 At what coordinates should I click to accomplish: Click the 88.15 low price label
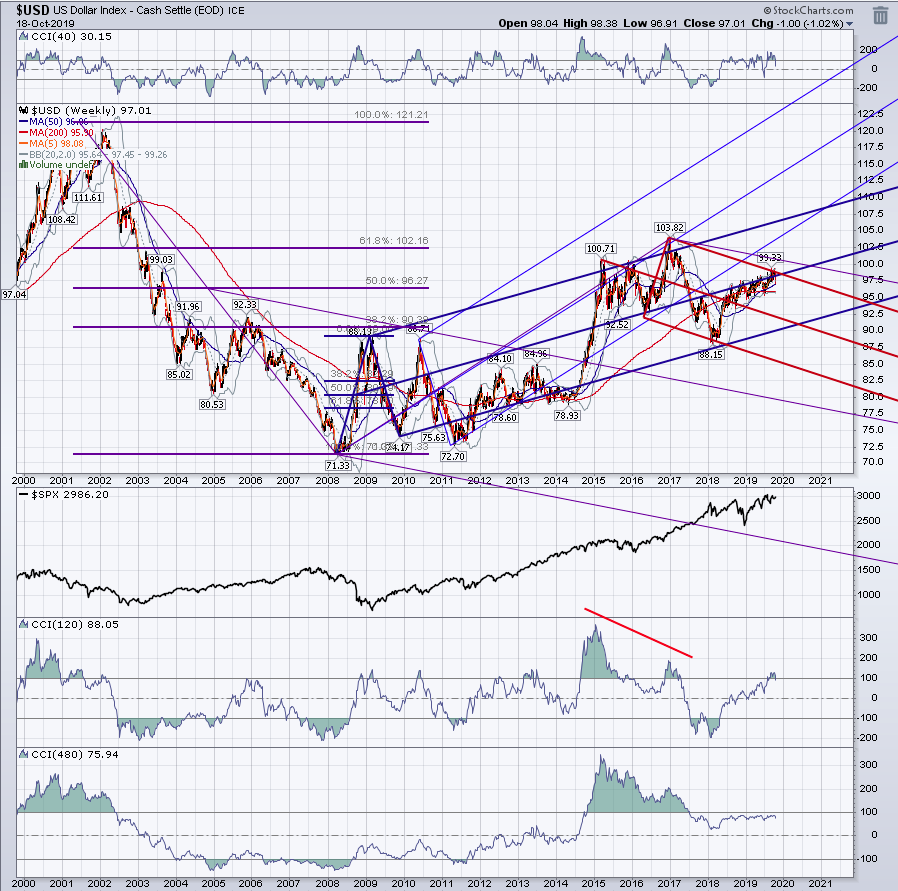[711, 354]
